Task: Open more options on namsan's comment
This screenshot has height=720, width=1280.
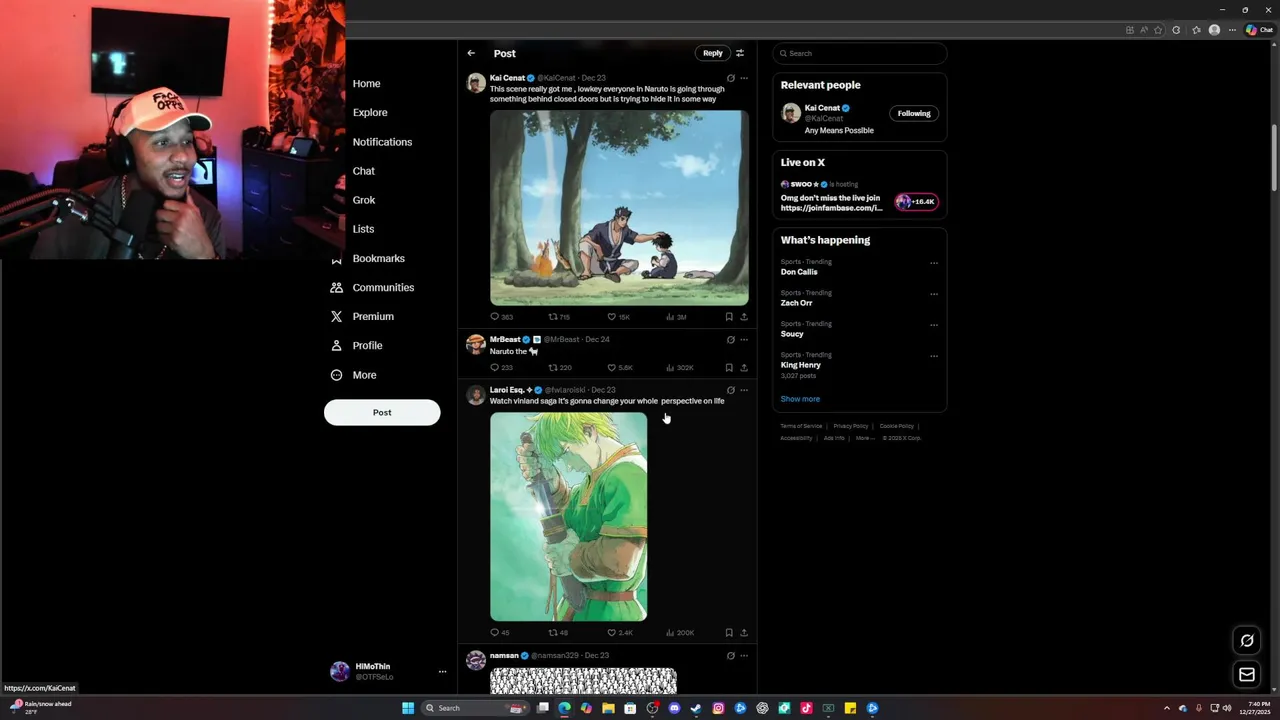Action: (x=744, y=656)
